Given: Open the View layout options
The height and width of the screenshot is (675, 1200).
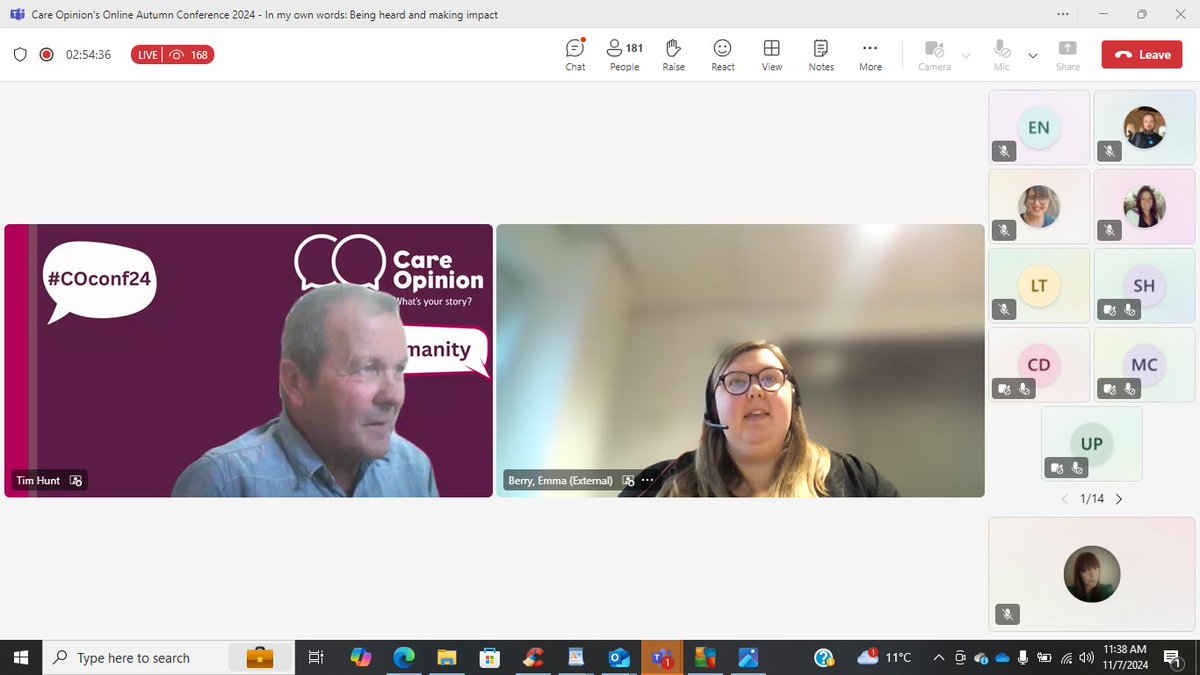Looking at the screenshot, I should click(x=771, y=55).
